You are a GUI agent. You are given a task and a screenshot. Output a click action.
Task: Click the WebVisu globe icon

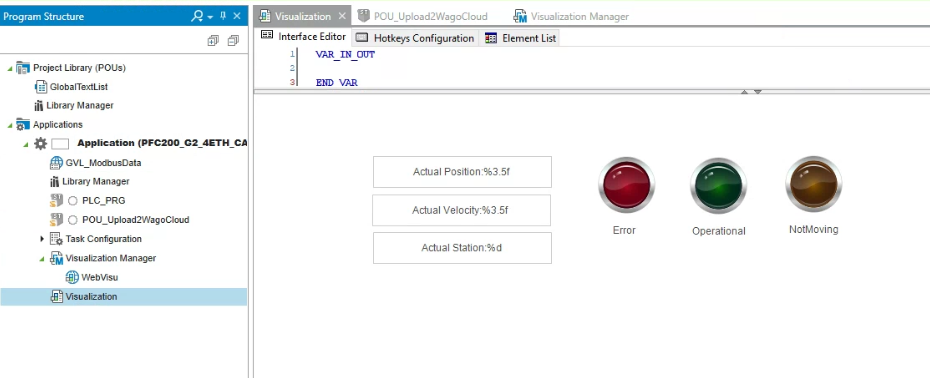click(x=72, y=277)
